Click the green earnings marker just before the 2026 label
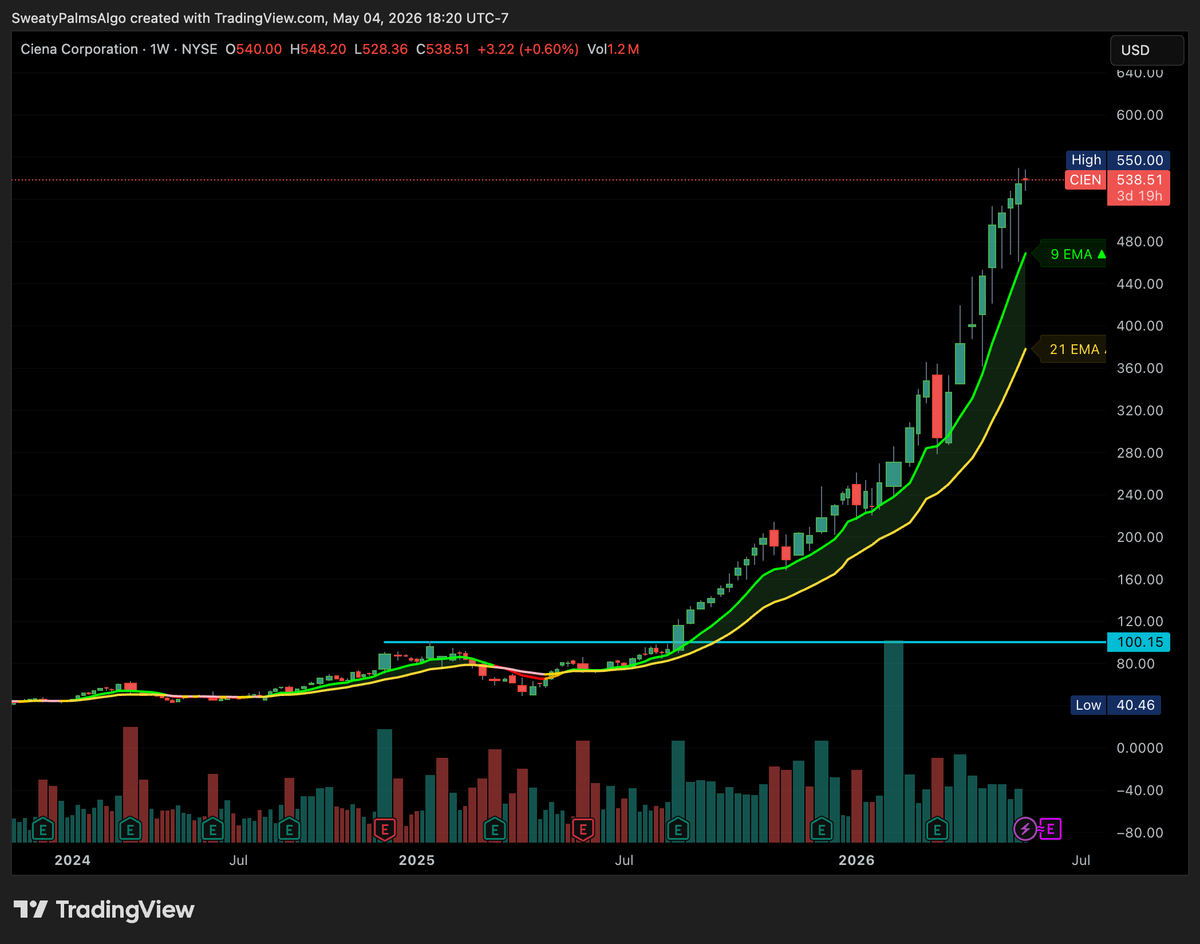1200x944 pixels. (x=821, y=828)
